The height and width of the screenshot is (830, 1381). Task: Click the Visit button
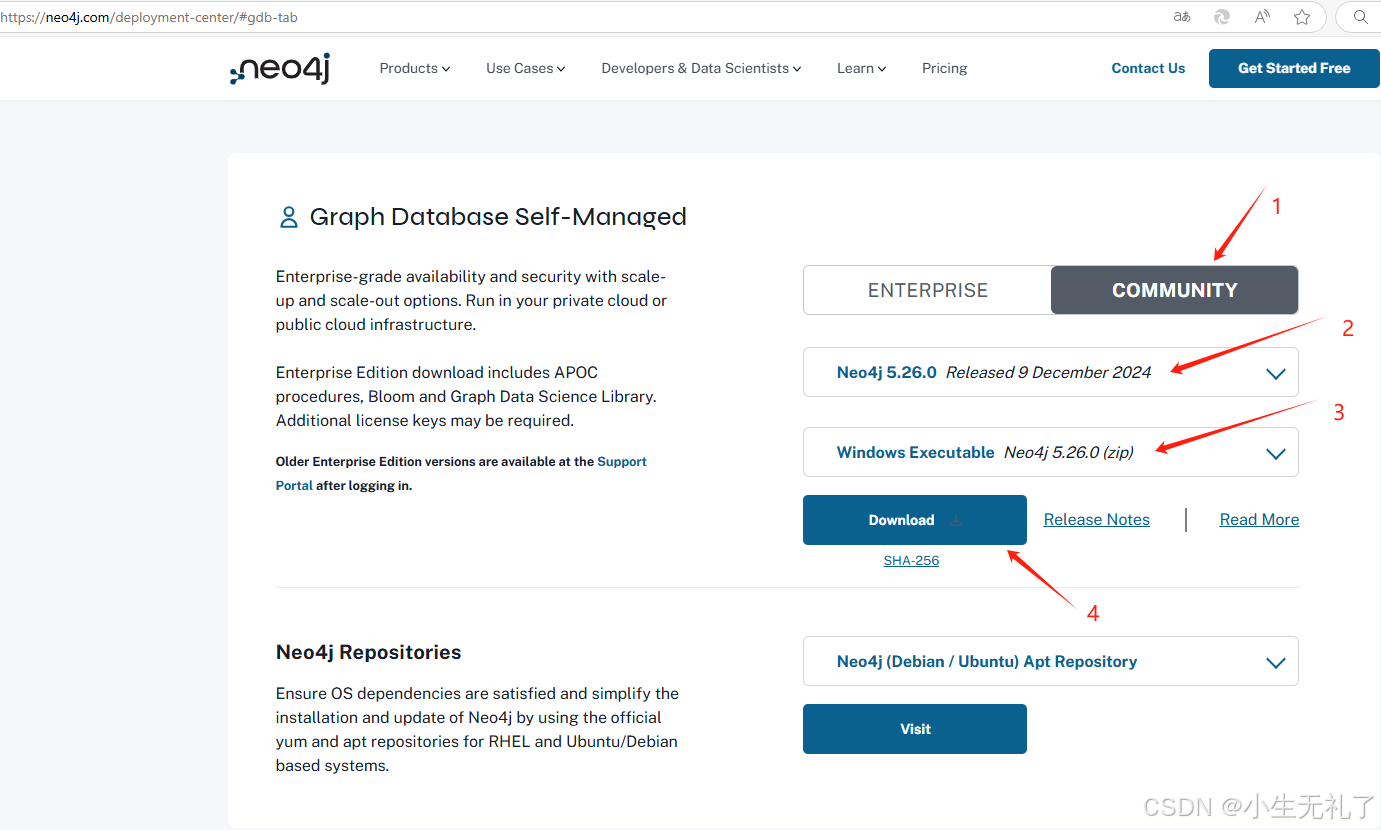click(915, 729)
